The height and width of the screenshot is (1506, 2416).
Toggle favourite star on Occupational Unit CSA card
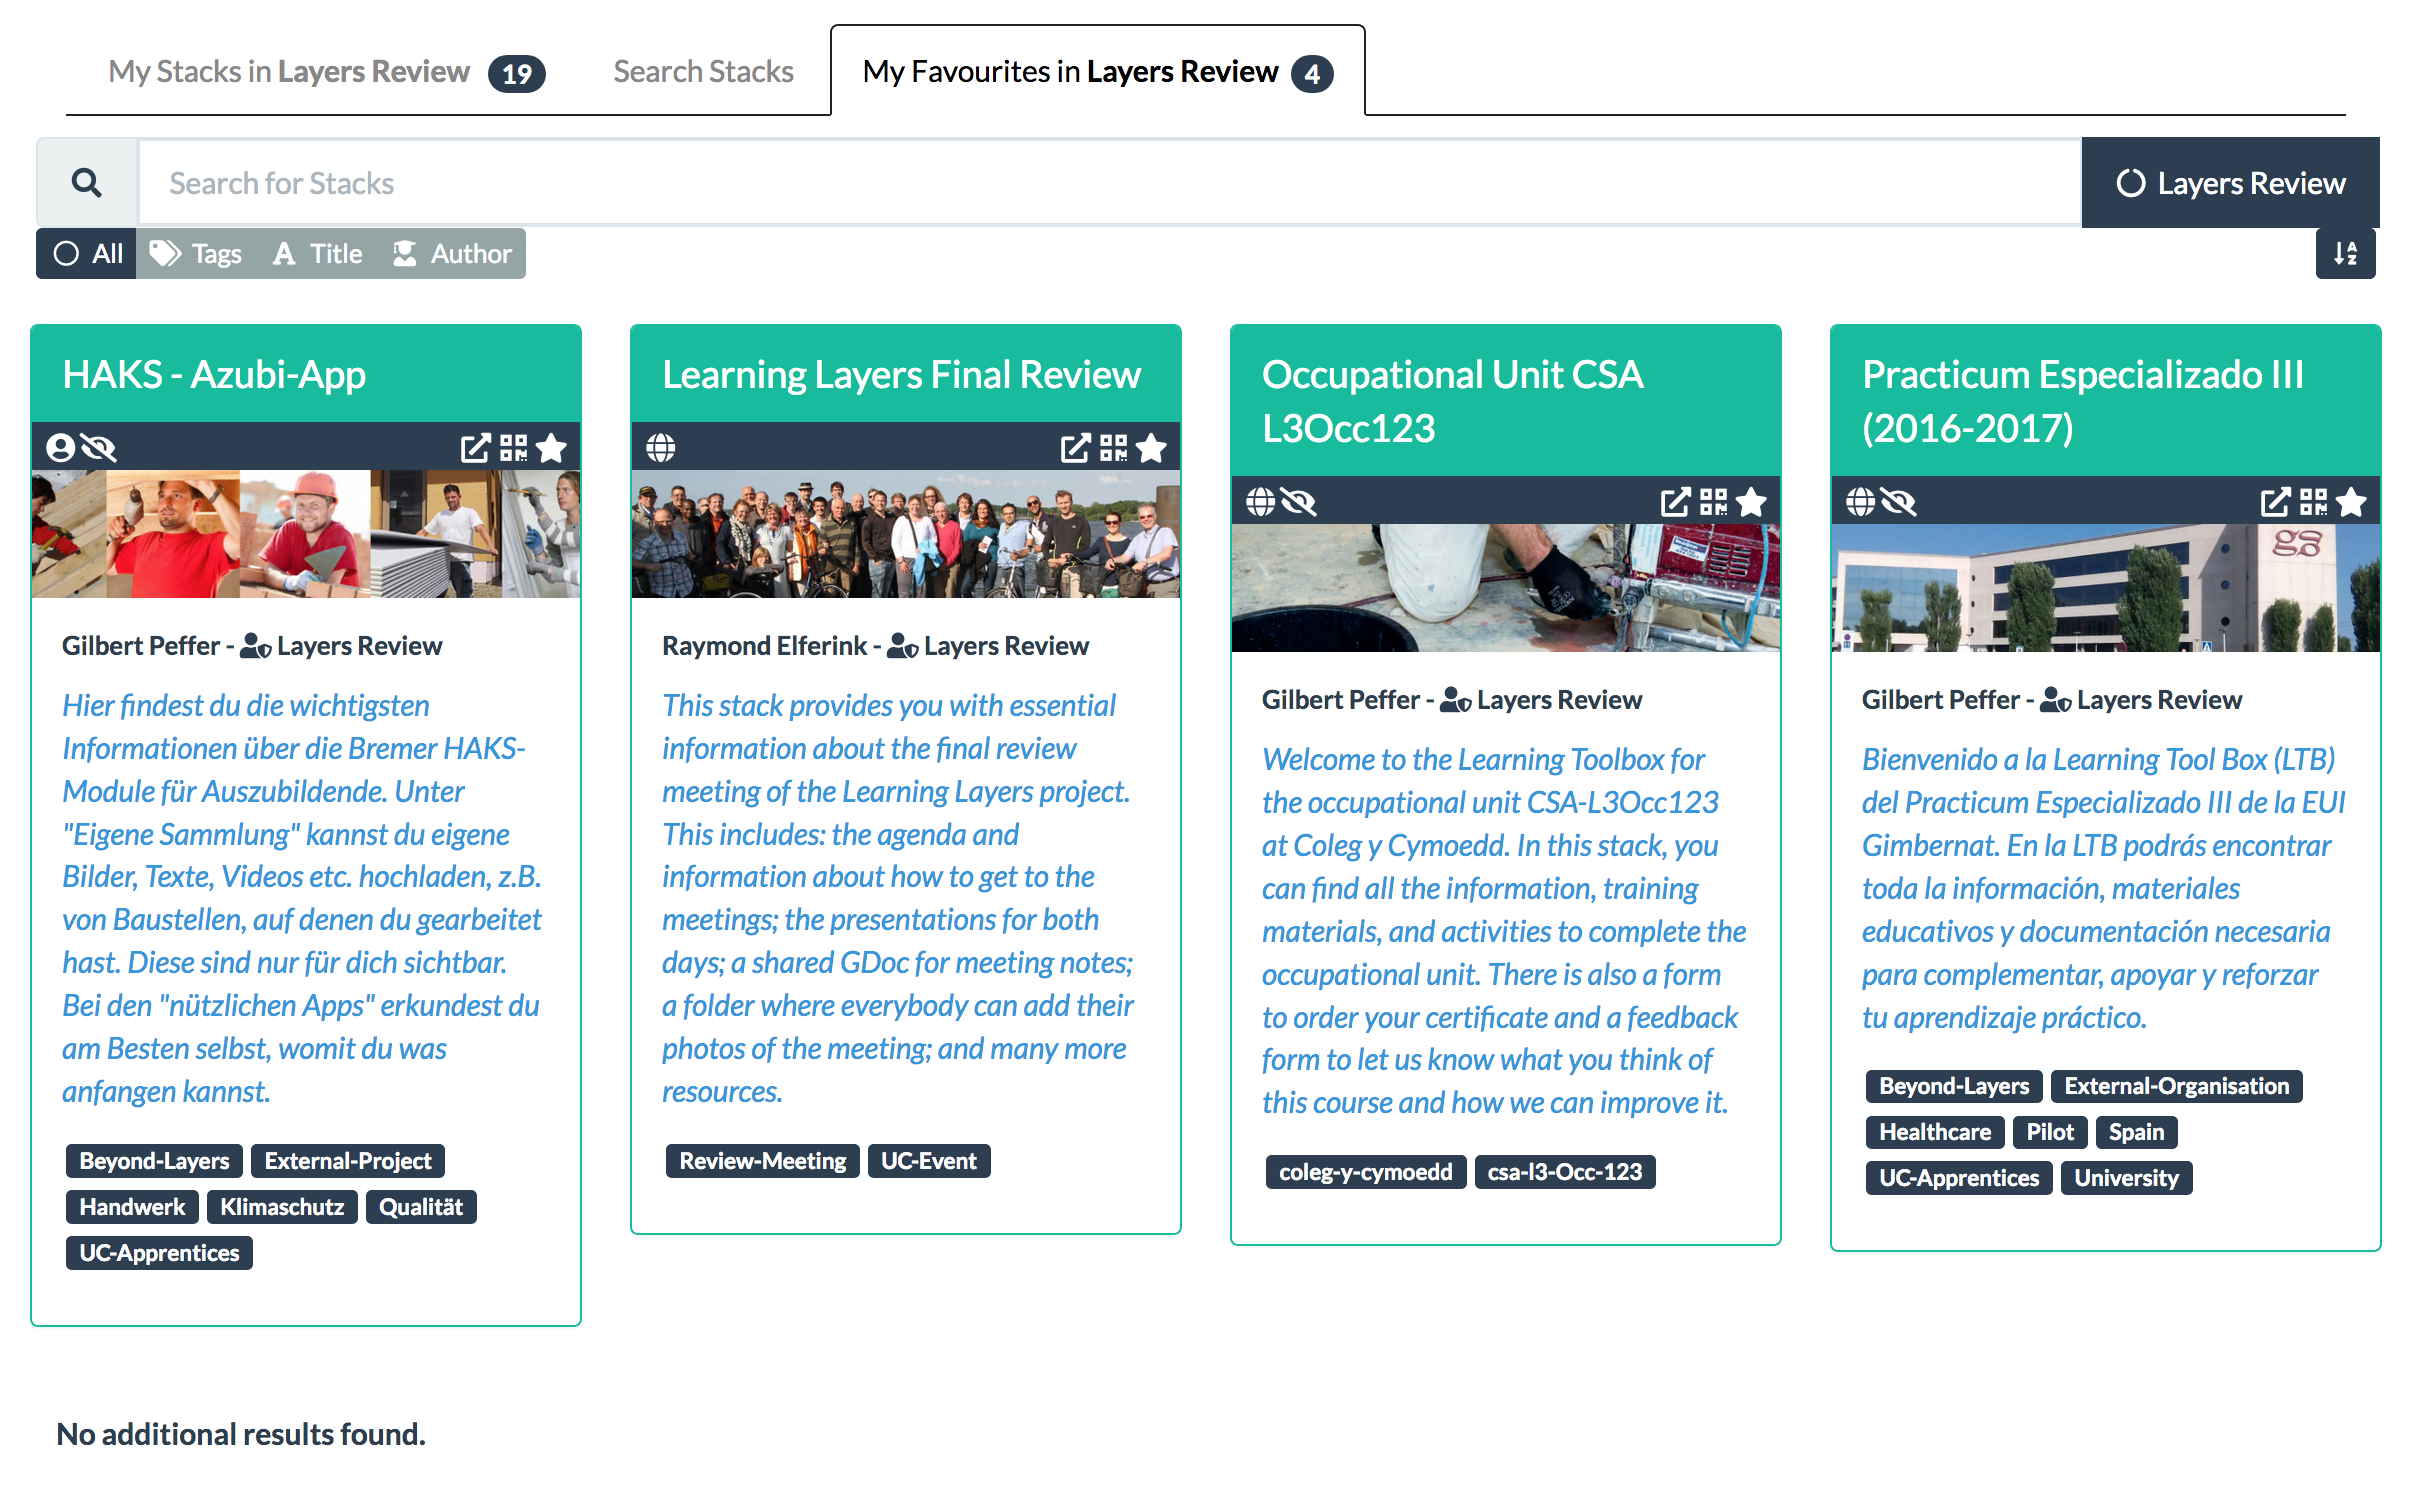(x=1751, y=502)
